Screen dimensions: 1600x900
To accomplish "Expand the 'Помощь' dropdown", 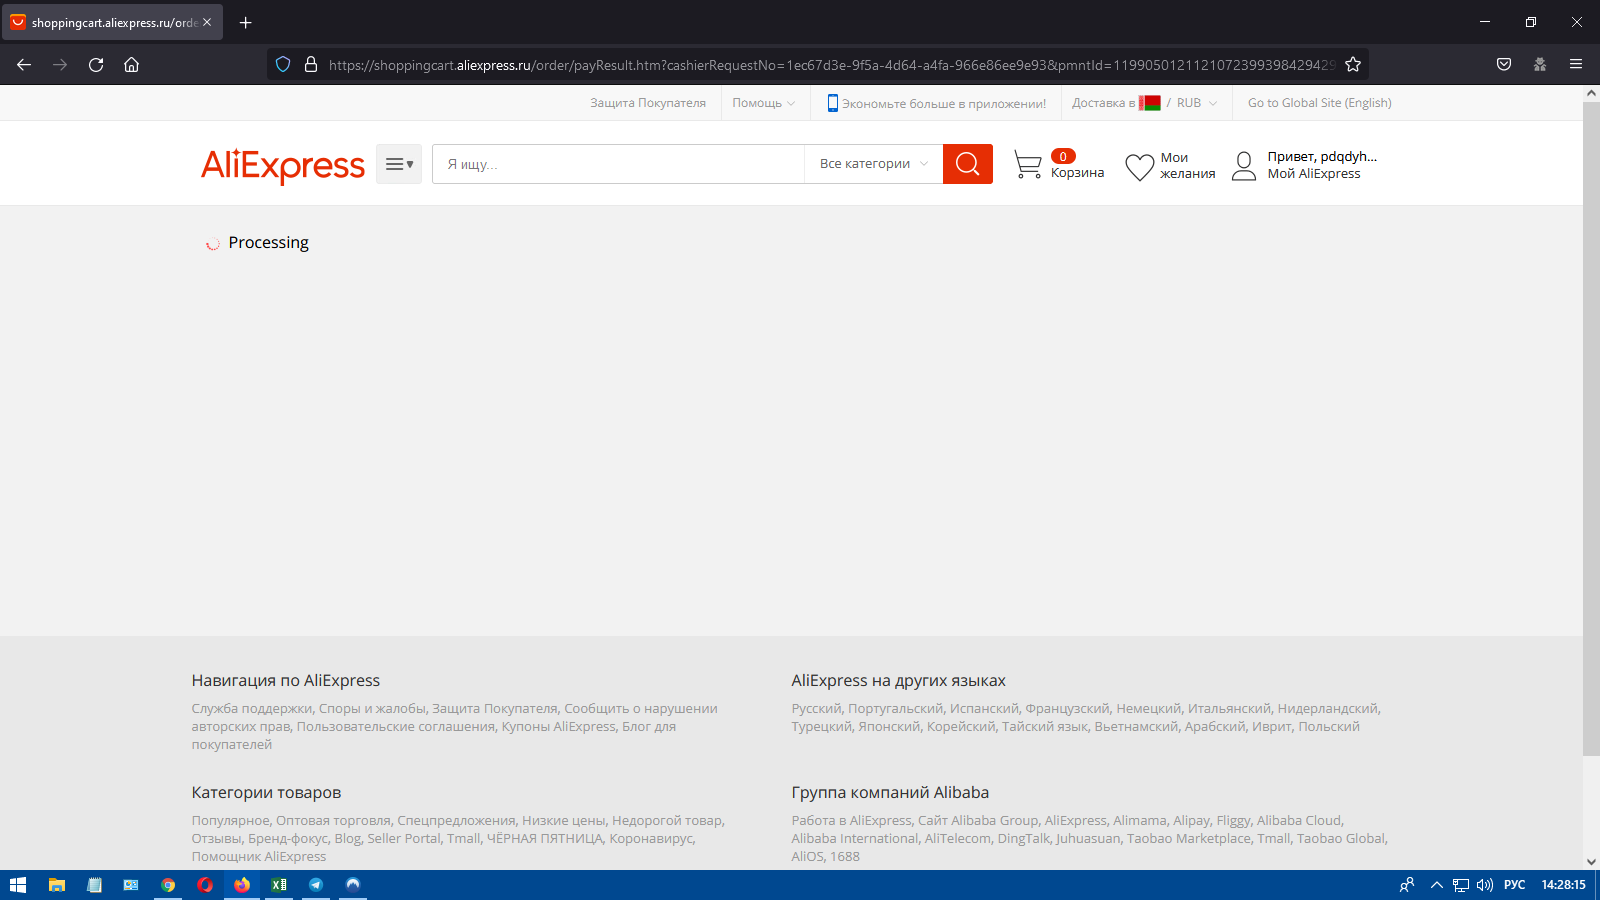I will coord(764,103).
